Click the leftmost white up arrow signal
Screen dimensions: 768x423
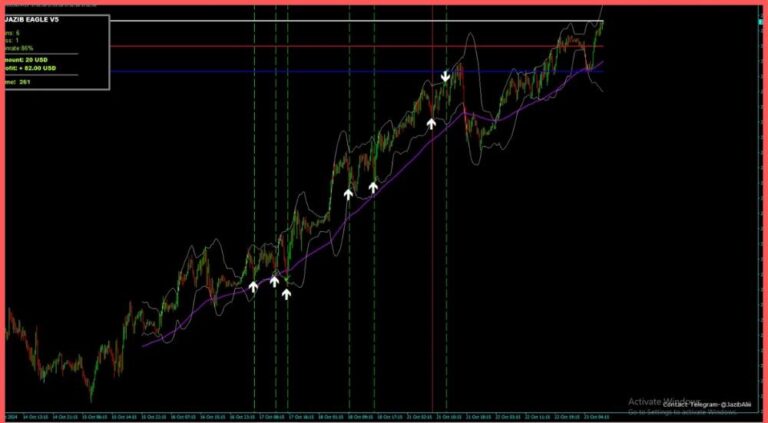tap(253, 286)
